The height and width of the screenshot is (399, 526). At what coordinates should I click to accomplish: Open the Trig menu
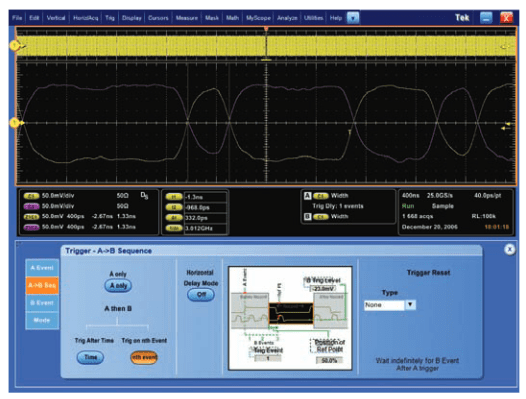click(x=110, y=18)
